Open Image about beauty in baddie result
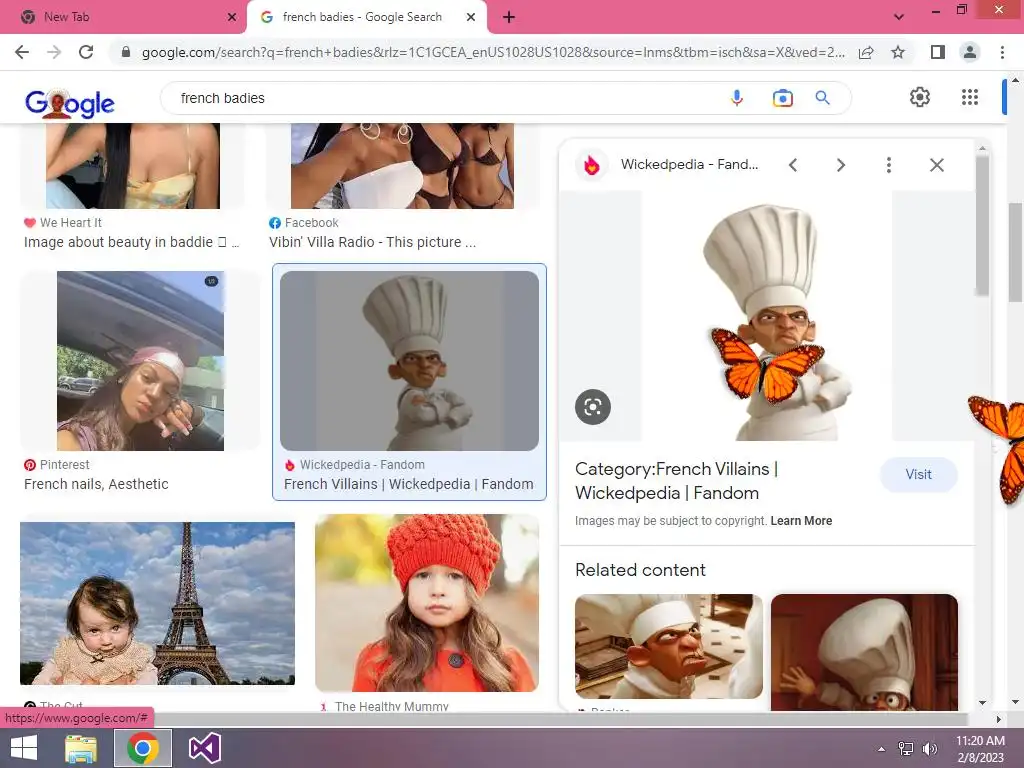The height and width of the screenshot is (768, 1024). tap(131, 242)
